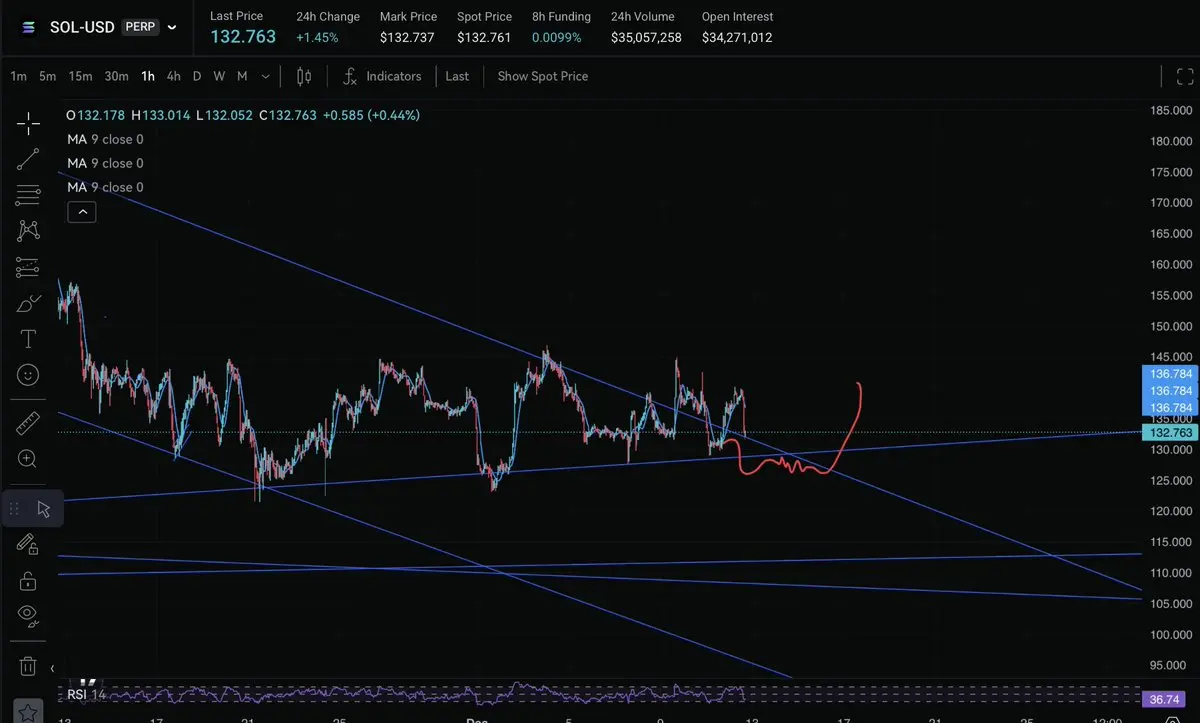Switch to the W weekly timeframe
Viewport: 1200px width, 723px height.
[x=219, y=76]
